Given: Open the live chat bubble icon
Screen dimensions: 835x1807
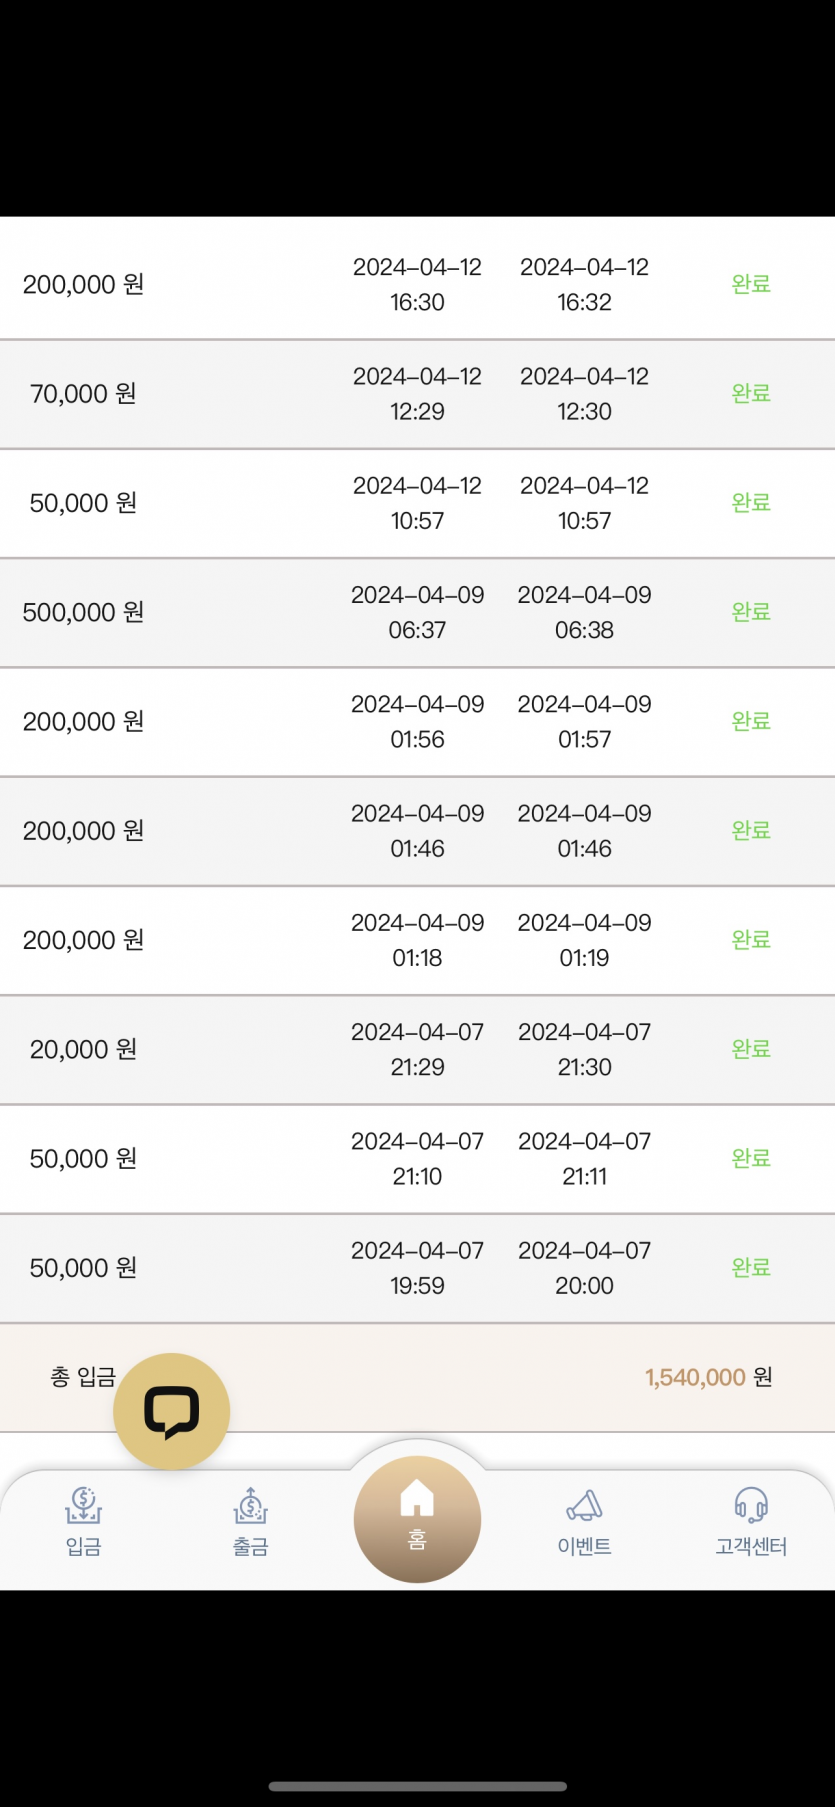Looking at the screenshot, I should [171, 1411].
